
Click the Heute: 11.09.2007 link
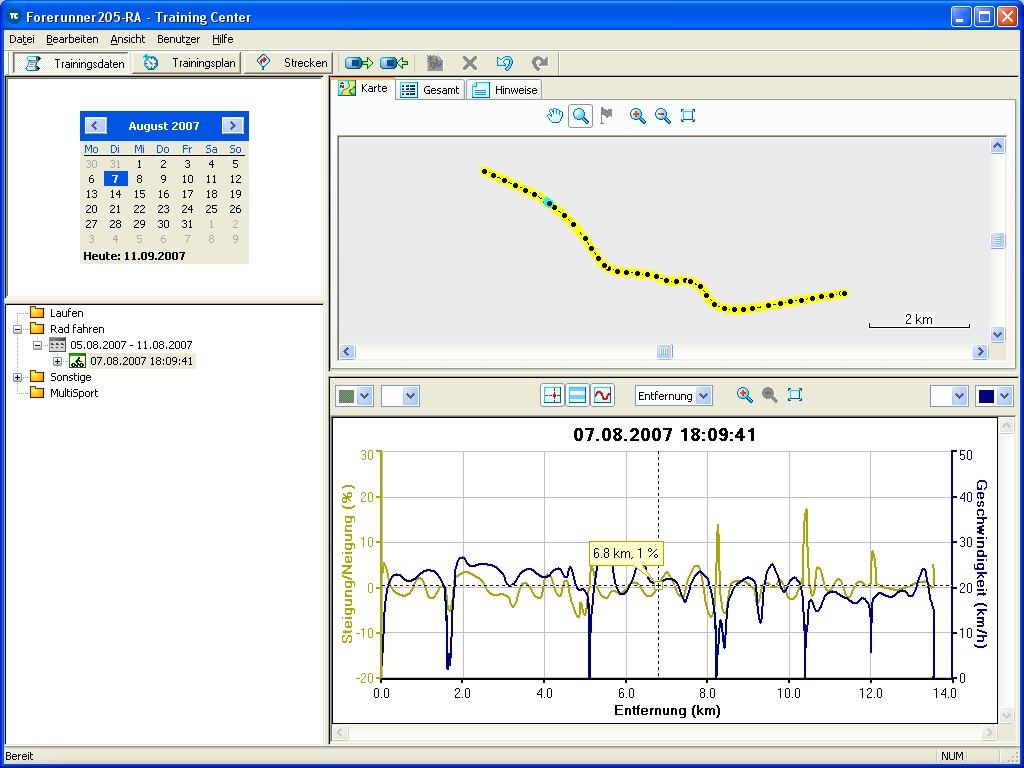click(x=134, y=256)
